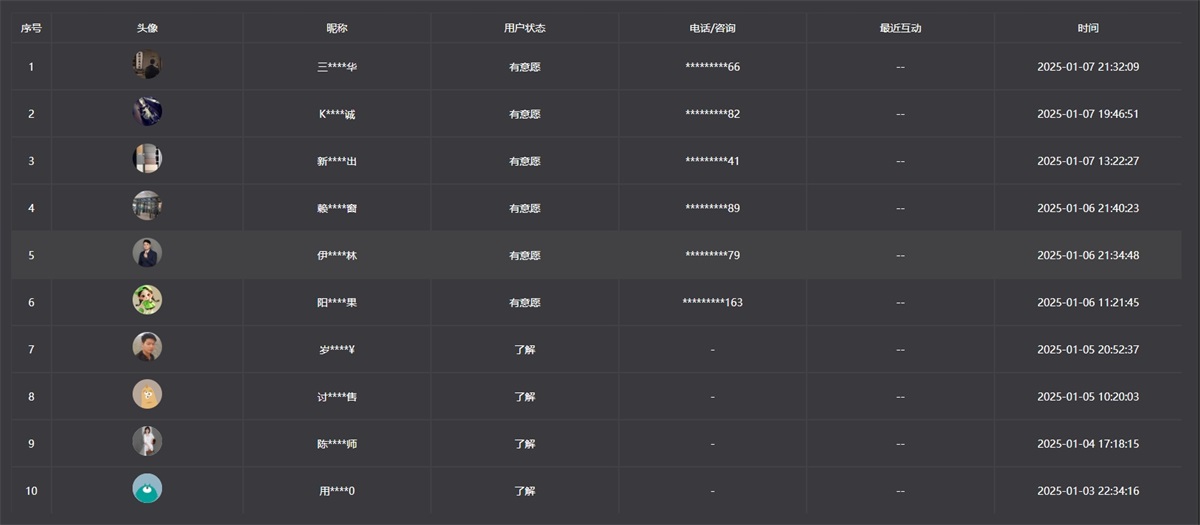
Task: Select the masked phone ending in 89
Action: [x=712, y=208]
